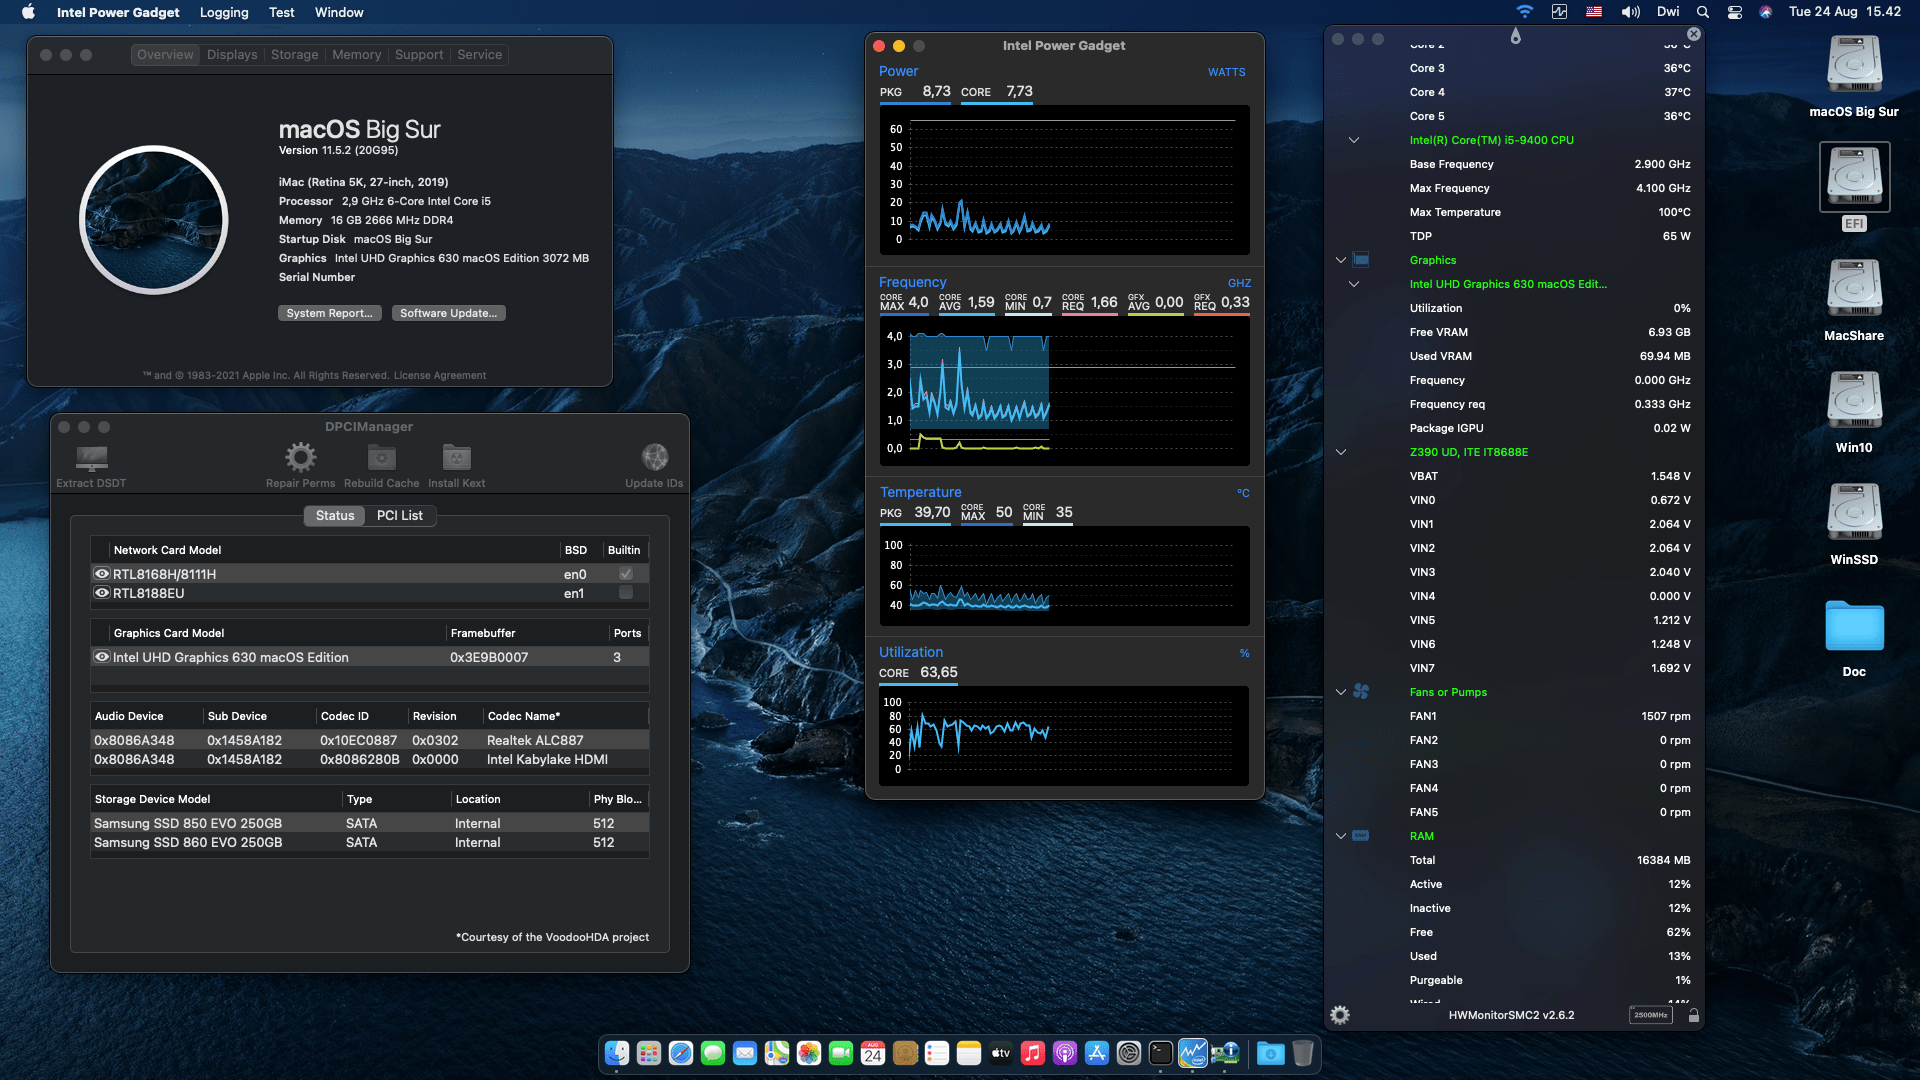Open Finder from the Dock

[617, 1053]
